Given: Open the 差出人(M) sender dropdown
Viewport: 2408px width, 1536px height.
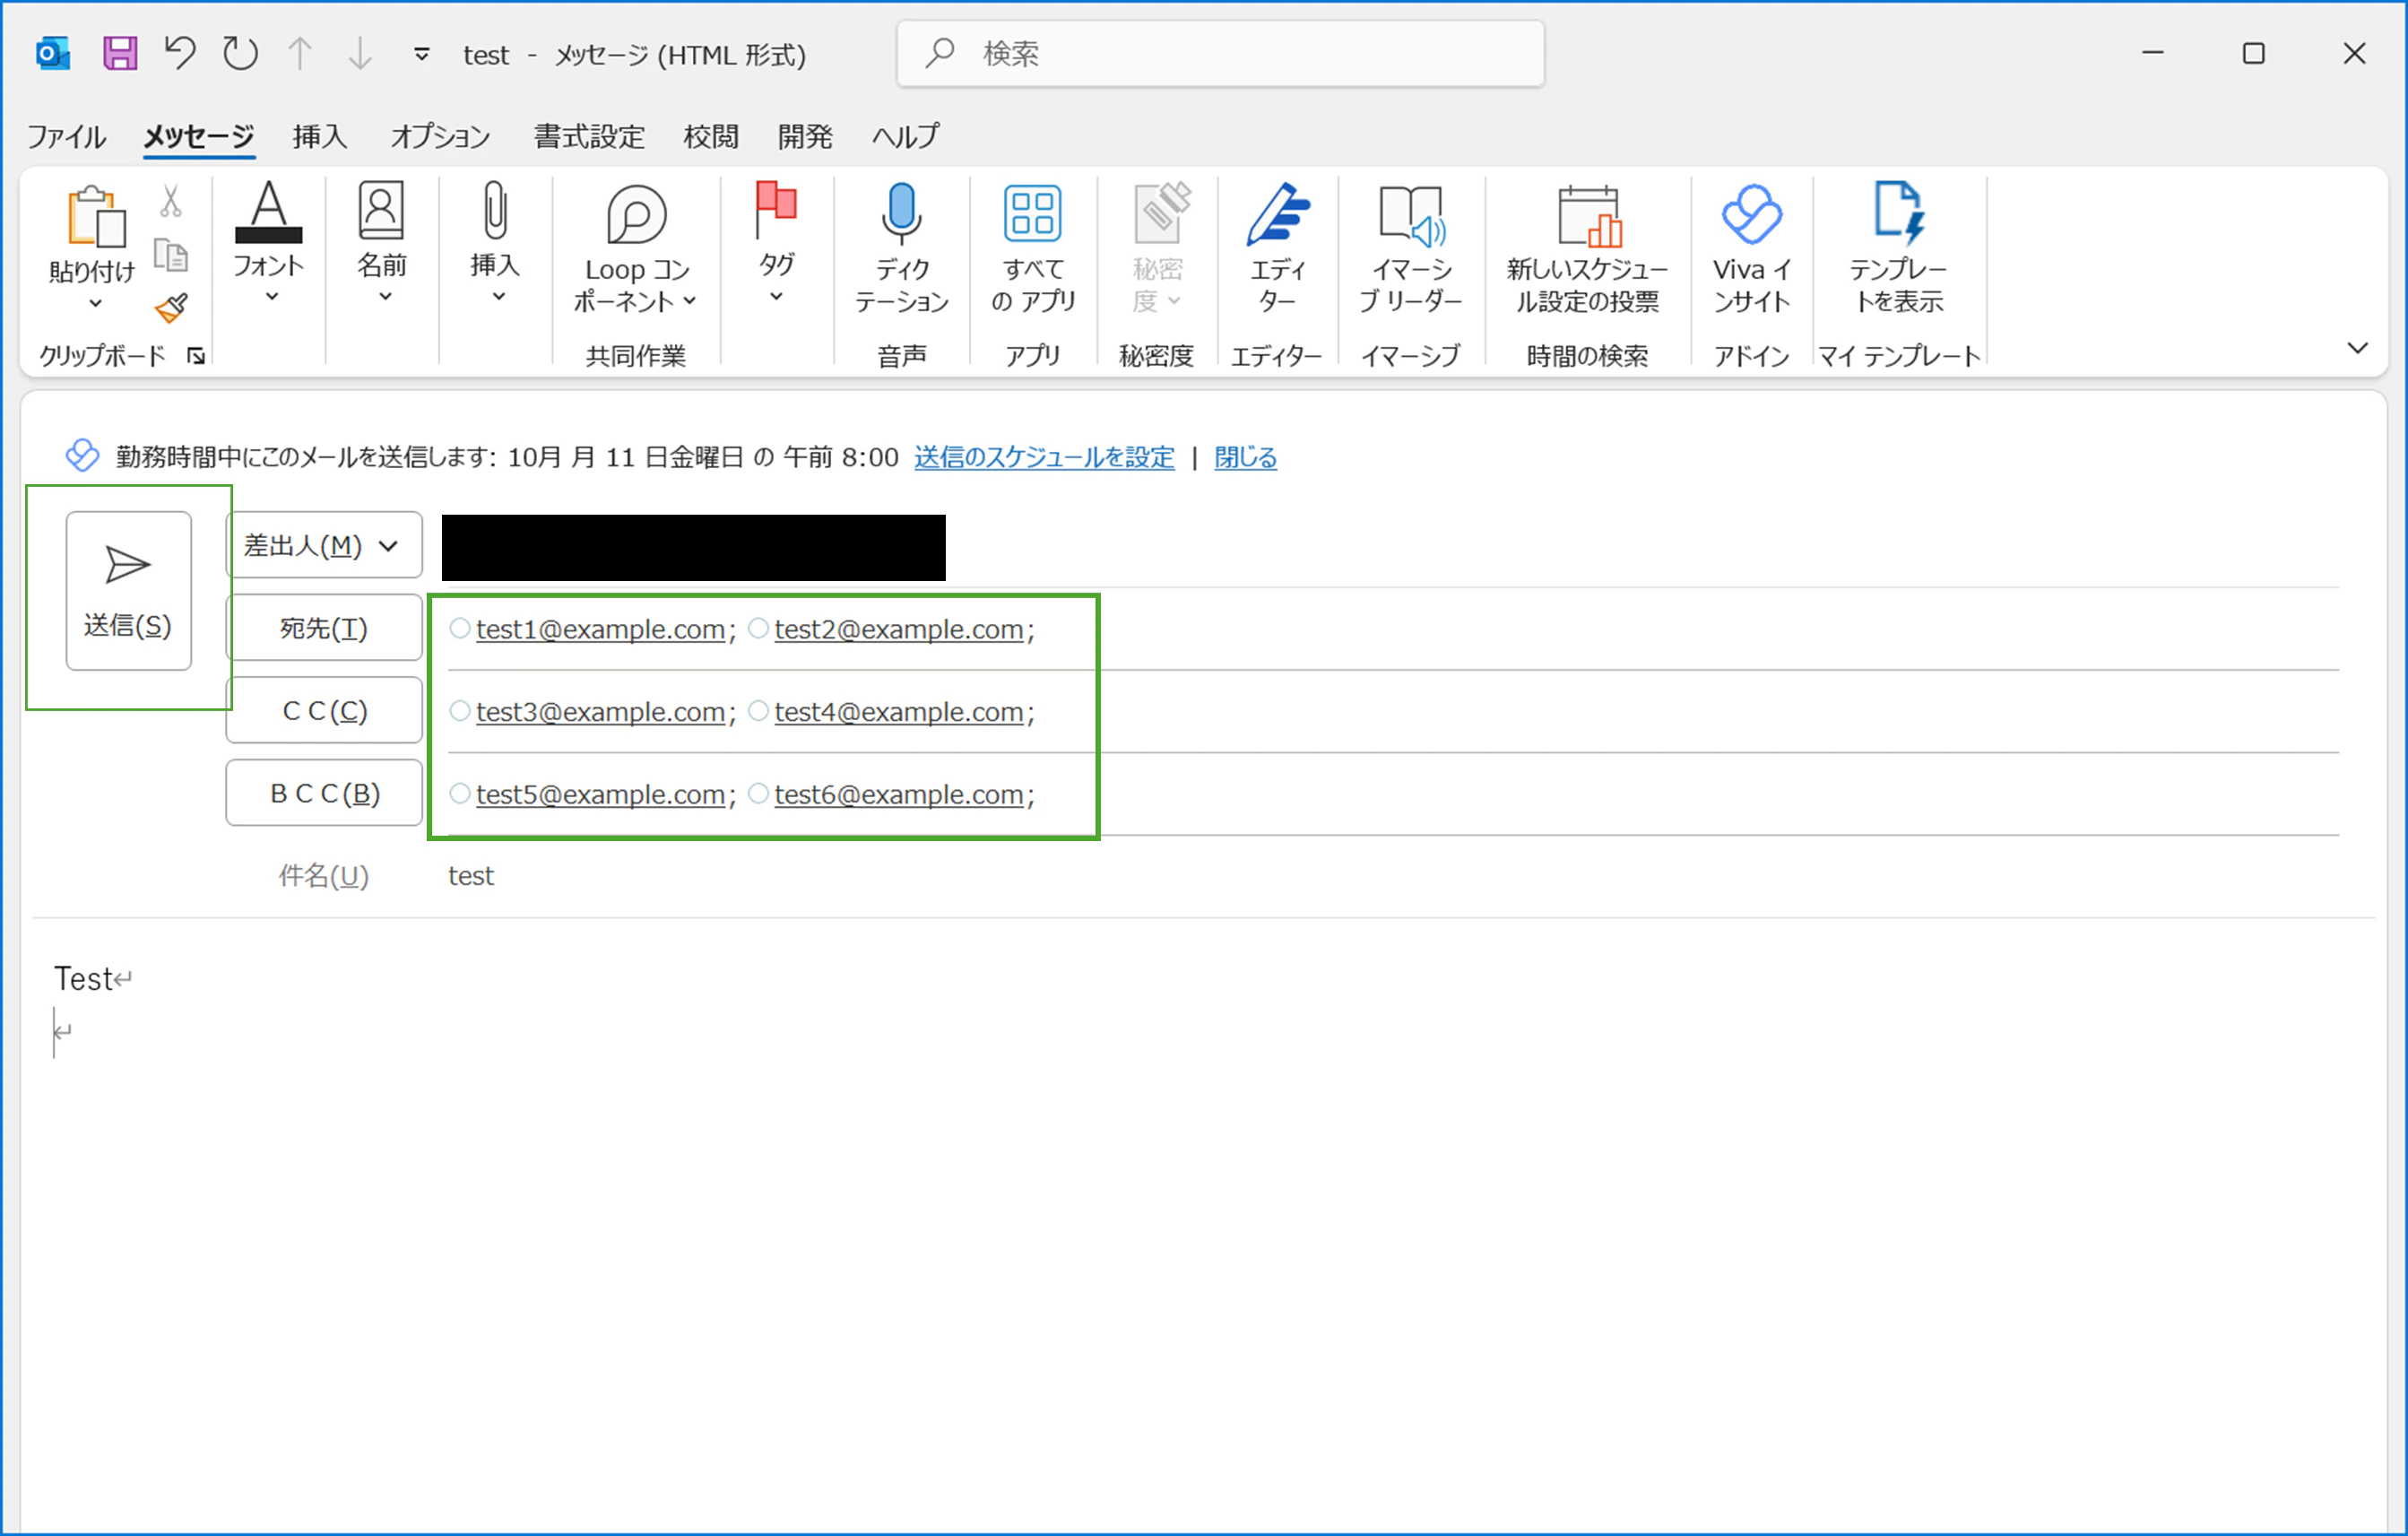Looking at the screenshot, I should point(324,545).
